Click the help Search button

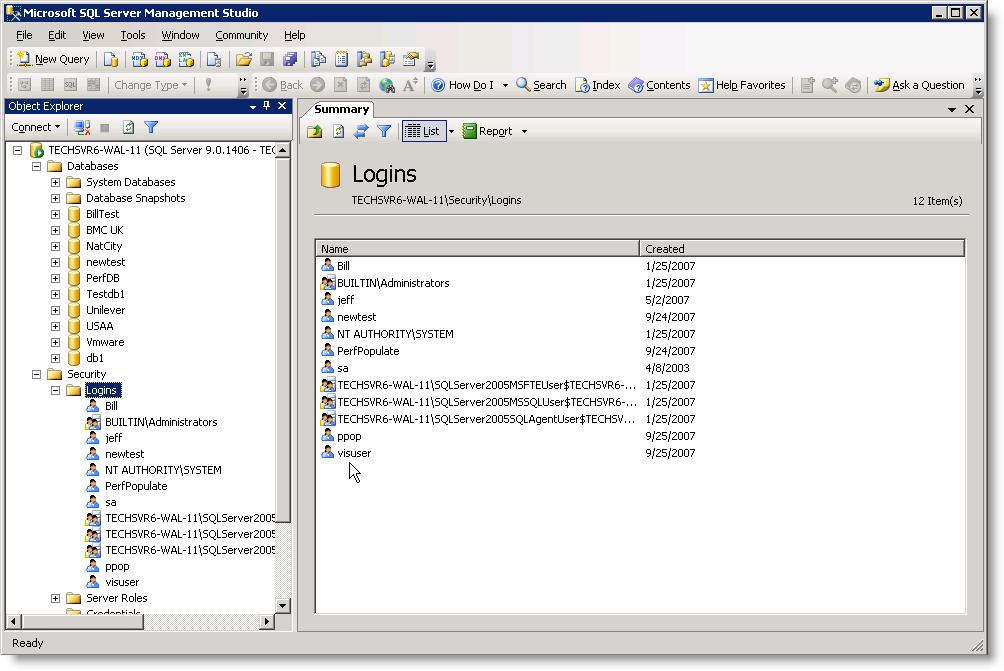click(x=542, y=85)
